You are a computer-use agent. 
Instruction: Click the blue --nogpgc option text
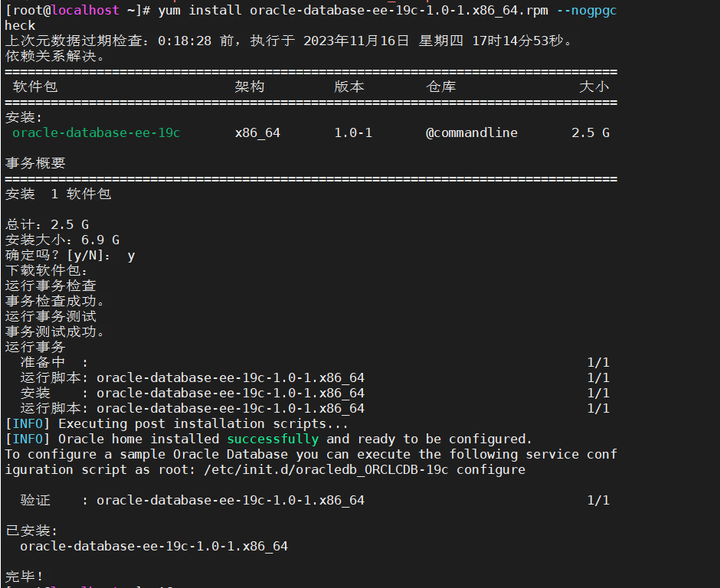[586, 10]
